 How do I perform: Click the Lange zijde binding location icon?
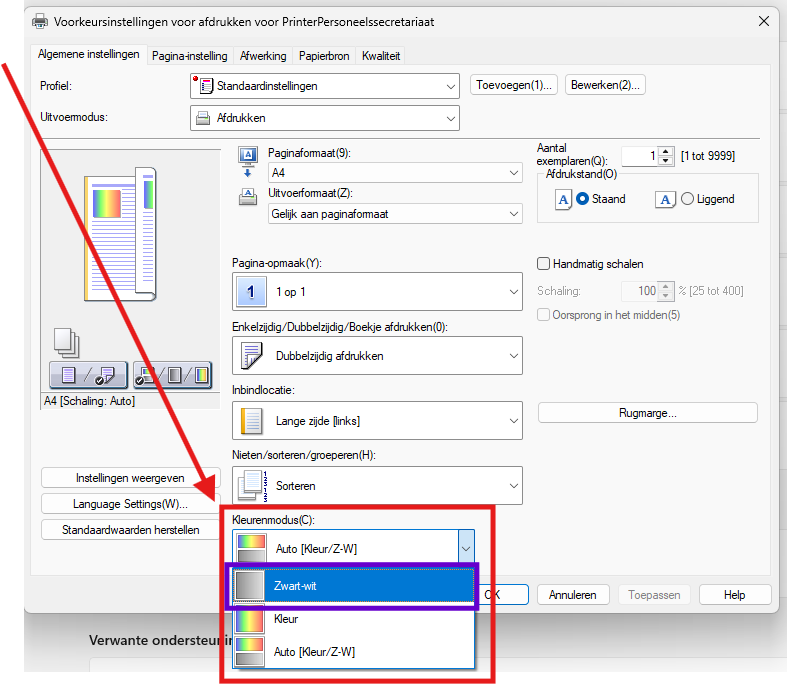[251, 421]
